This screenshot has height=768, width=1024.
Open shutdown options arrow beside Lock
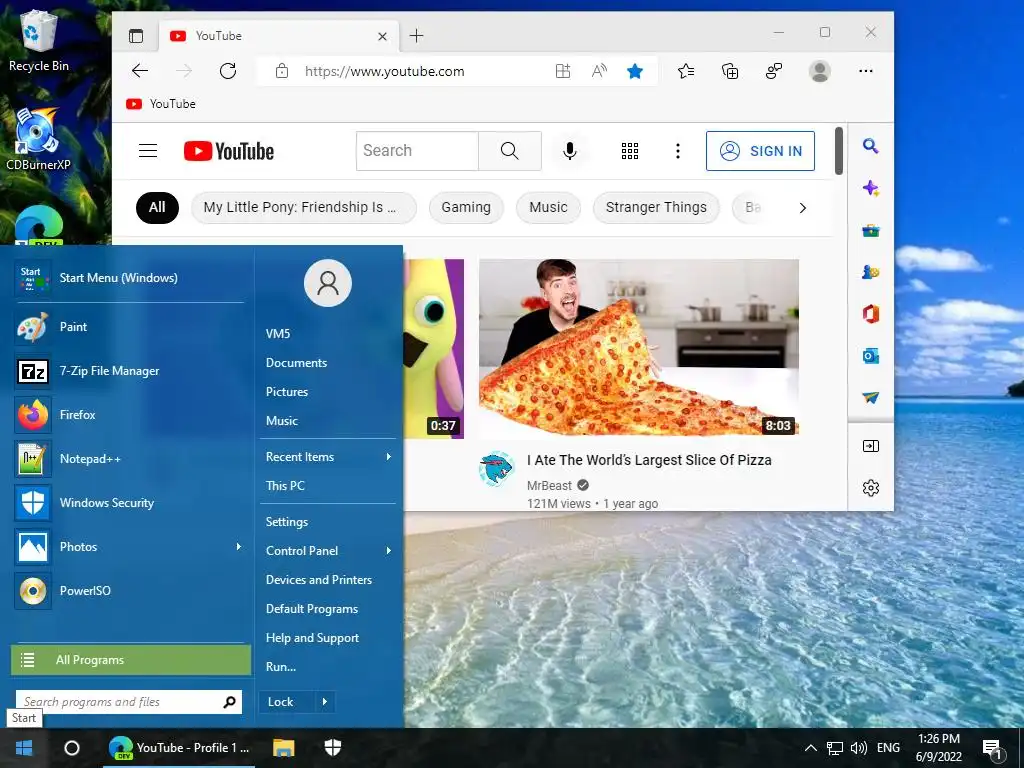[325, 702]
